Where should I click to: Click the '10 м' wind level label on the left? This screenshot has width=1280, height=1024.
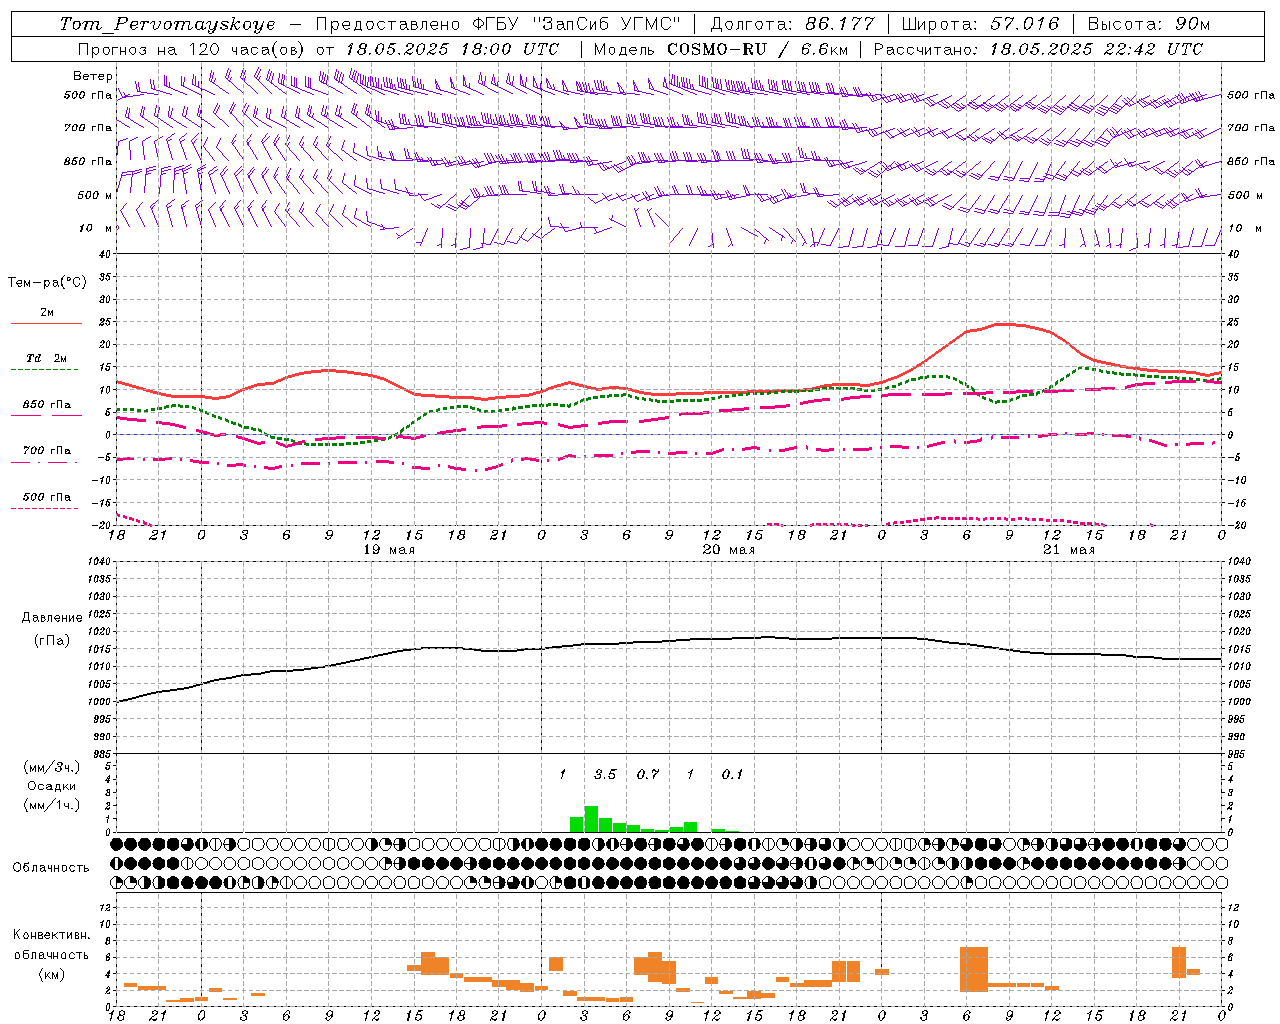tap(96, 228)
